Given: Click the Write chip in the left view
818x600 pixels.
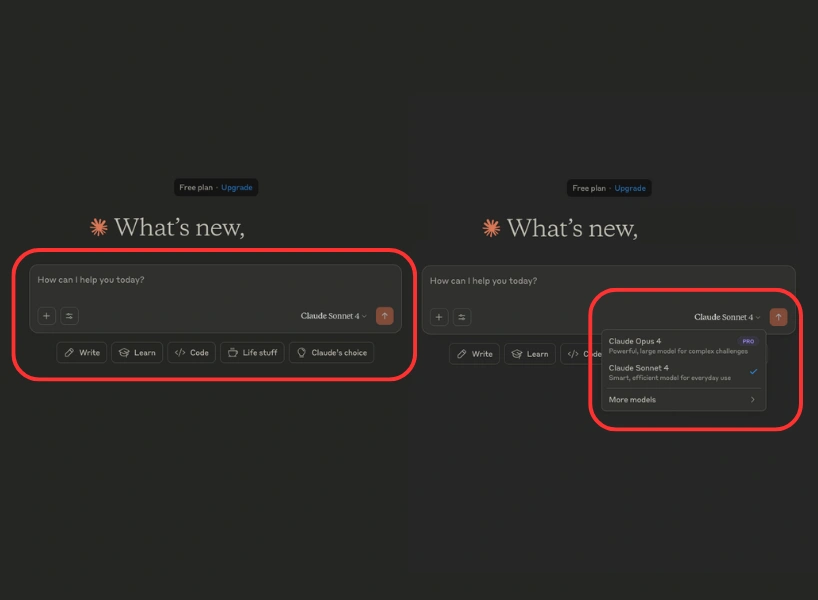Looking at the screenshot, I should click(x=82, y=353).
